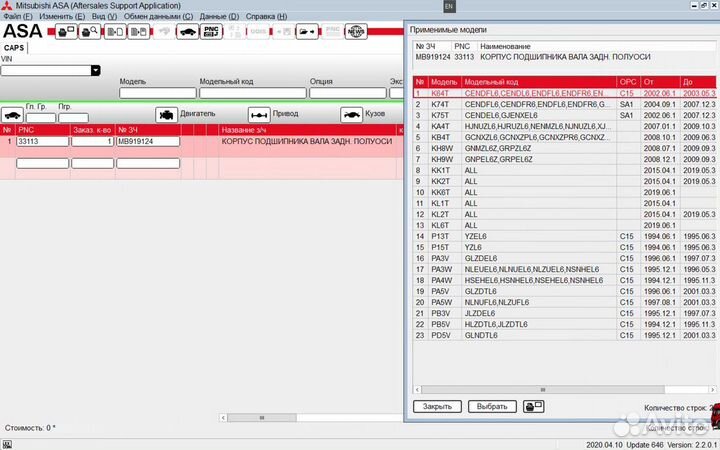Viewport: 720px width, 450px height.
Task: Click the greyed engine part toolbar icon
Action: coord(164,32)
